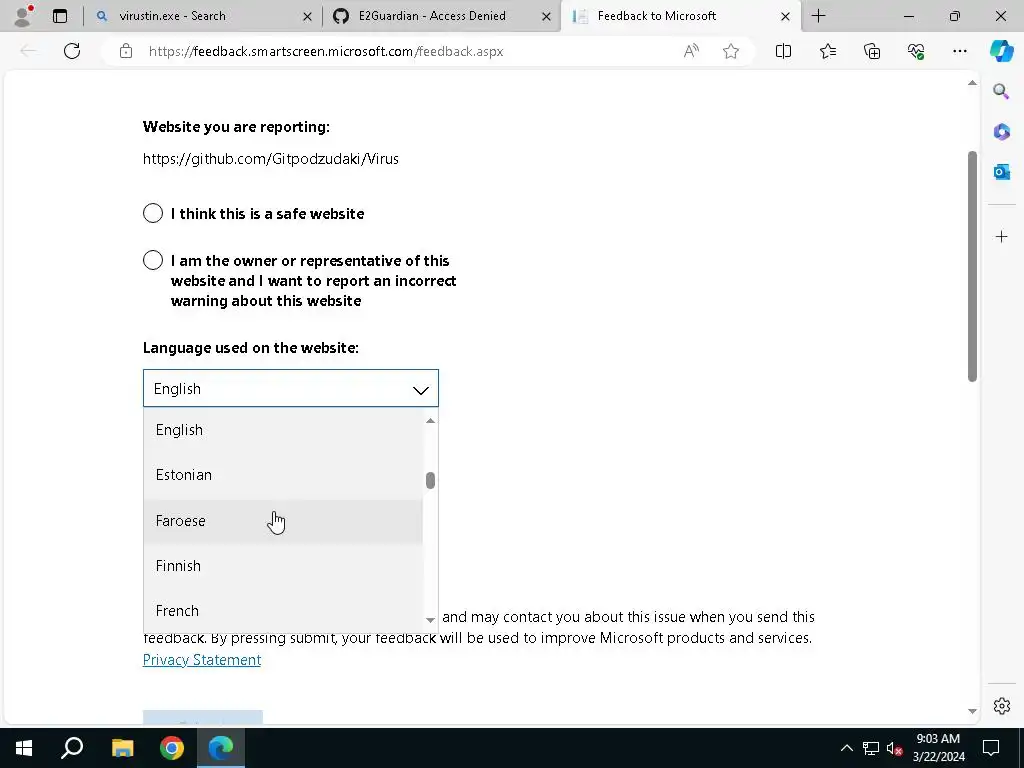The image size is (1024, 768).
Task: Open sidebar Search icon
Action: [1001, 91]
